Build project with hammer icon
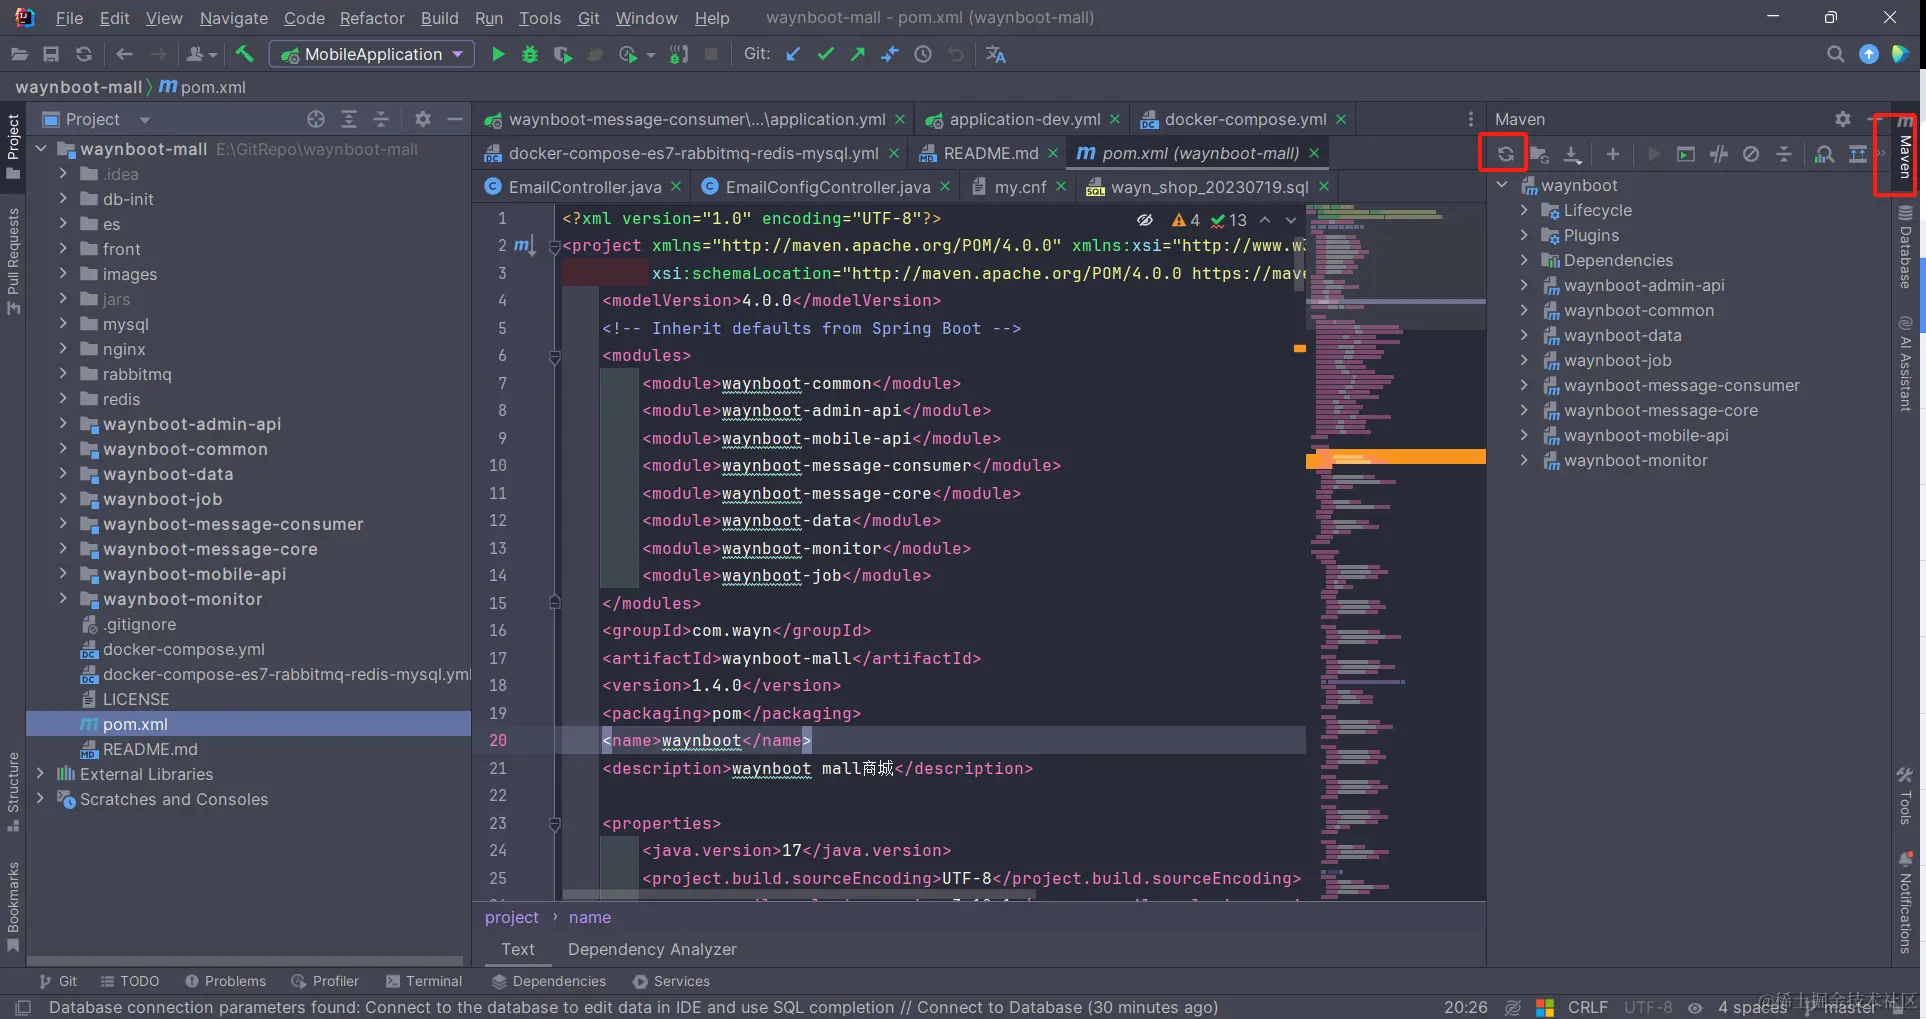This screenshot has width=1926, height=1019. [x=245, y=54]
